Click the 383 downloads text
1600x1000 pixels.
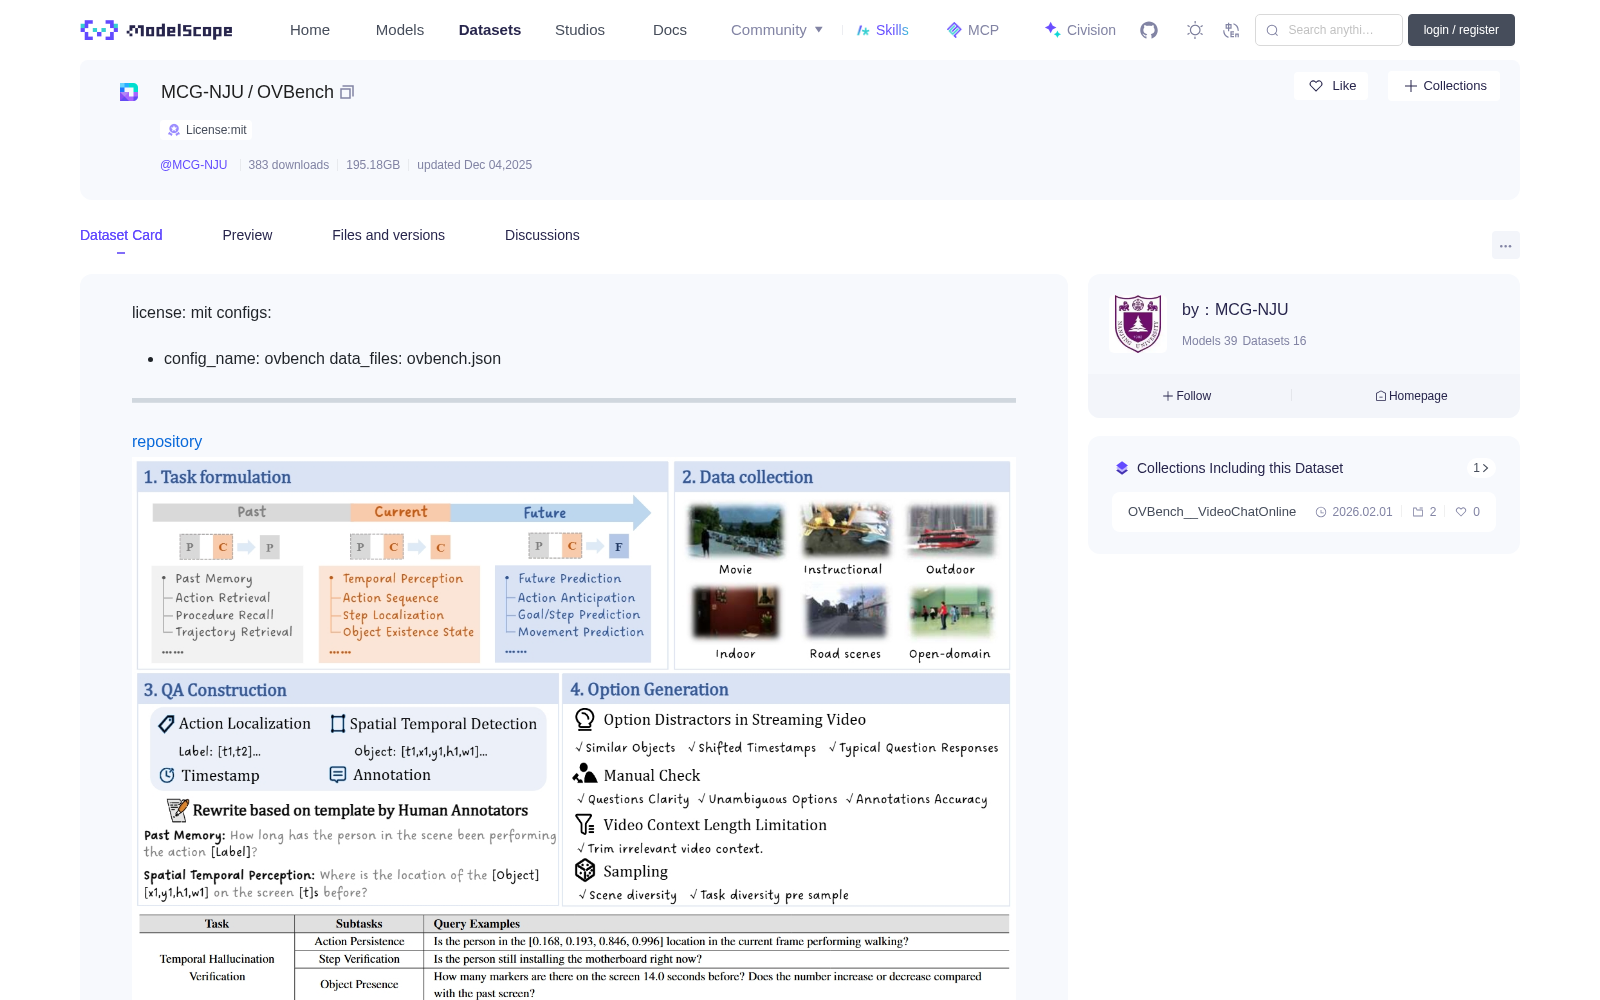coord(289,165)
